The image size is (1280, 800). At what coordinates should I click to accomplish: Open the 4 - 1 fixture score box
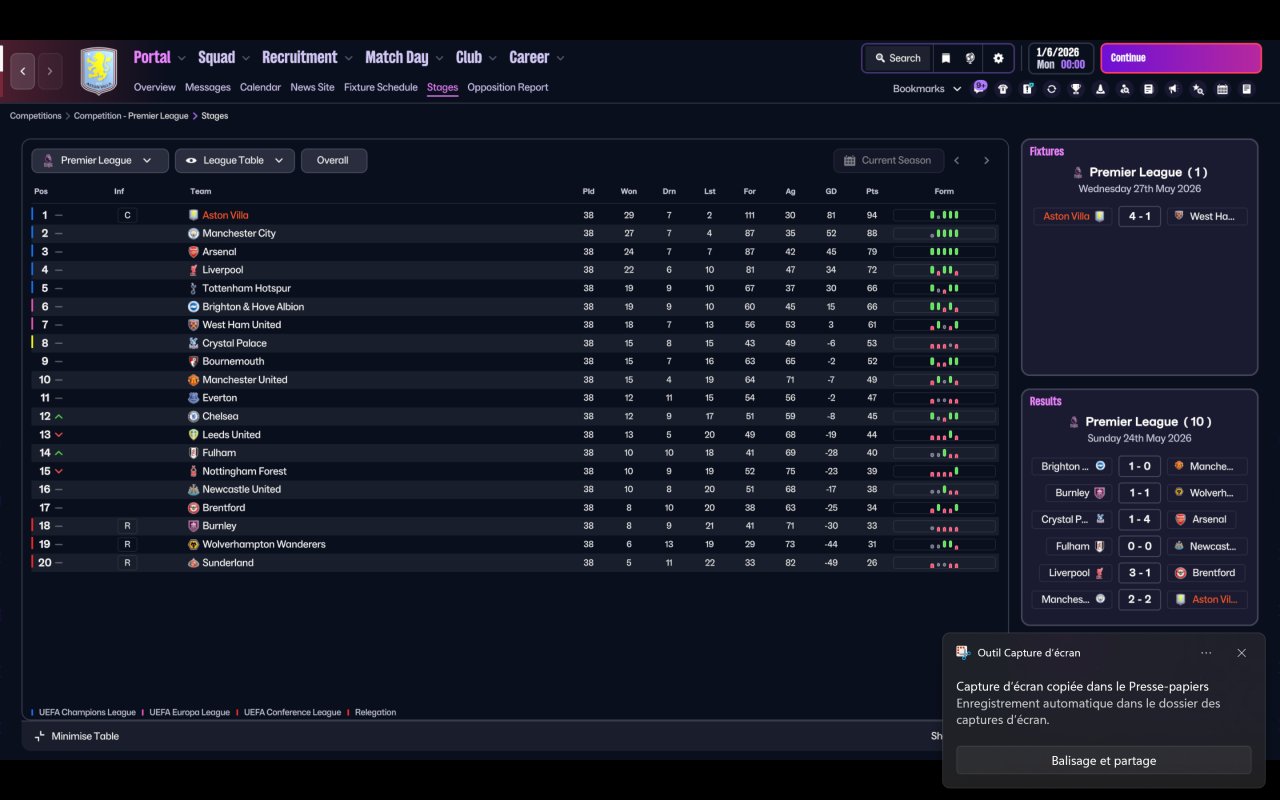[x=1140, y=216]
